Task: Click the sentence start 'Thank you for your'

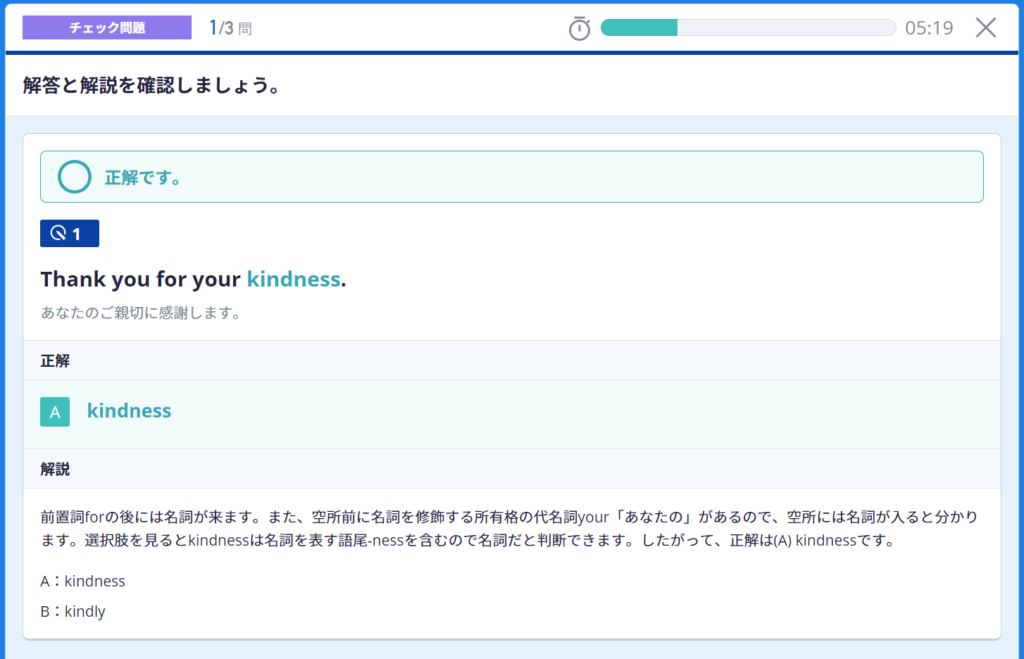Action: pyautogui.click(x=140, y=279)
